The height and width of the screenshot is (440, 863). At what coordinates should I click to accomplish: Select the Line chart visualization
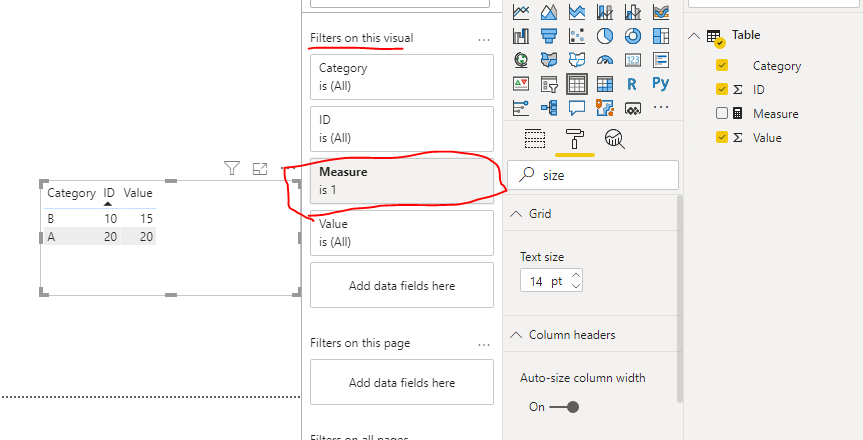(x=521, y=11)
